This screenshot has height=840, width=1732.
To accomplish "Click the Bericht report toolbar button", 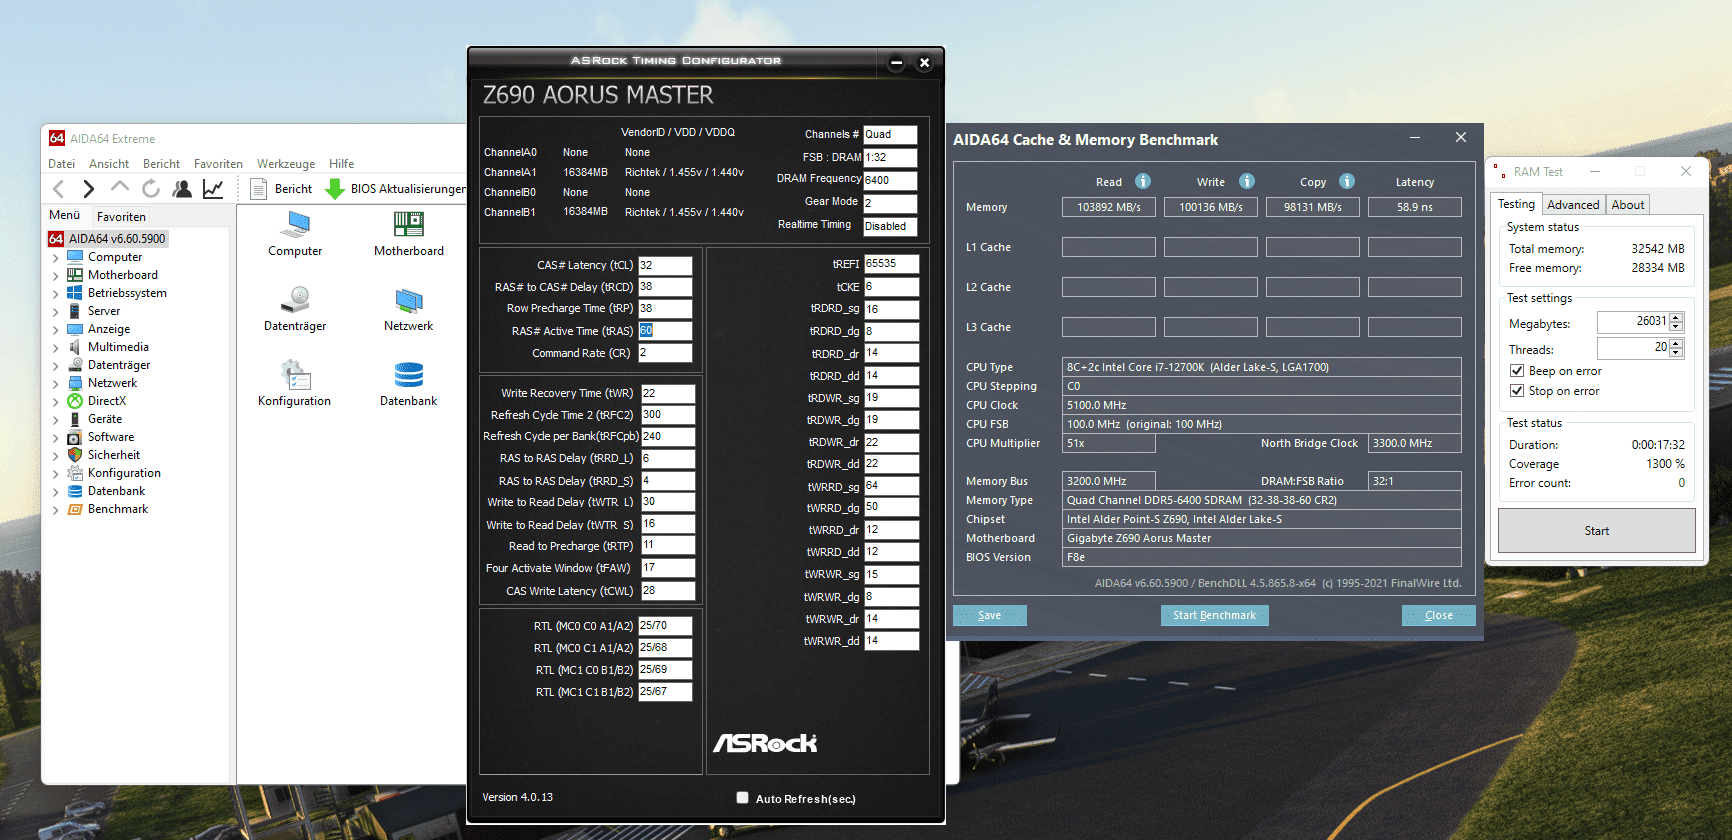I will [281, 188].
